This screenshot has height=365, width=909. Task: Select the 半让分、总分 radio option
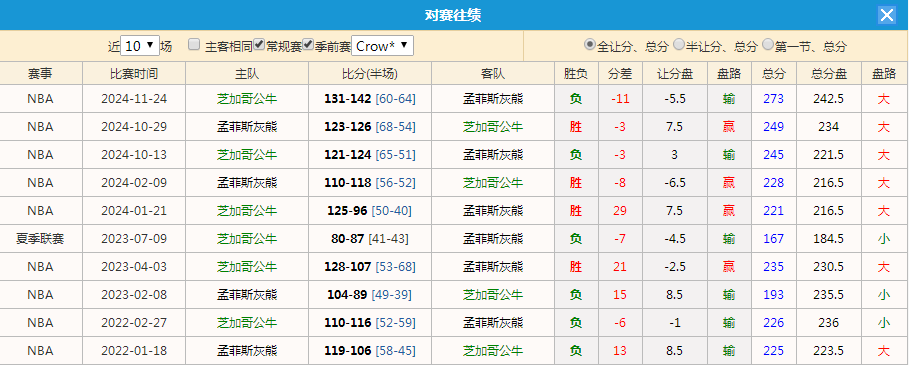[679, 45]
